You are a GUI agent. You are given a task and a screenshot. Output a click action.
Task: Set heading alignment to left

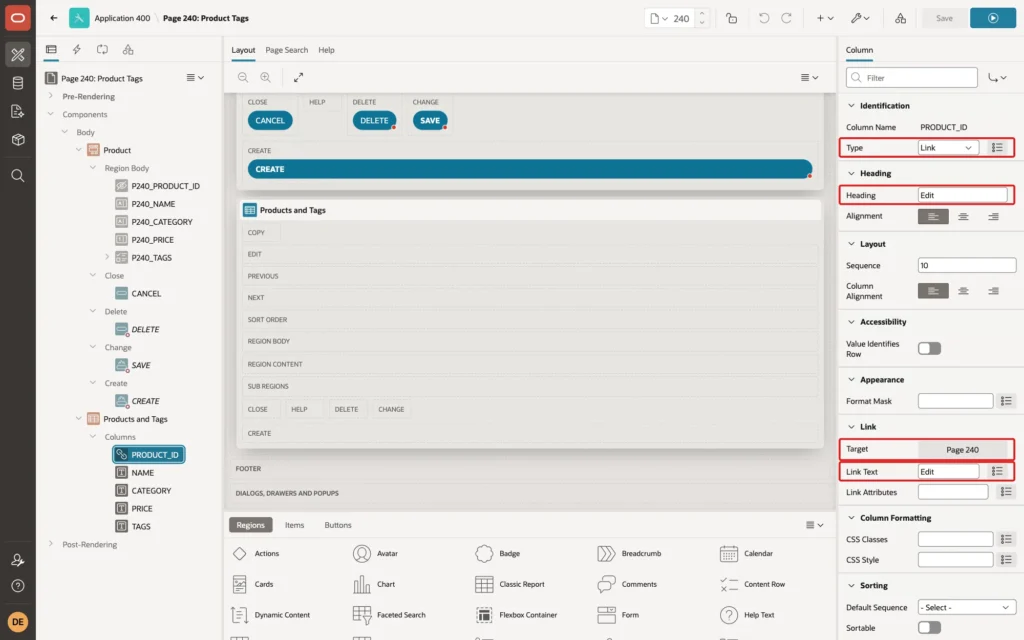pyautogui.click(x=933, y=216)
